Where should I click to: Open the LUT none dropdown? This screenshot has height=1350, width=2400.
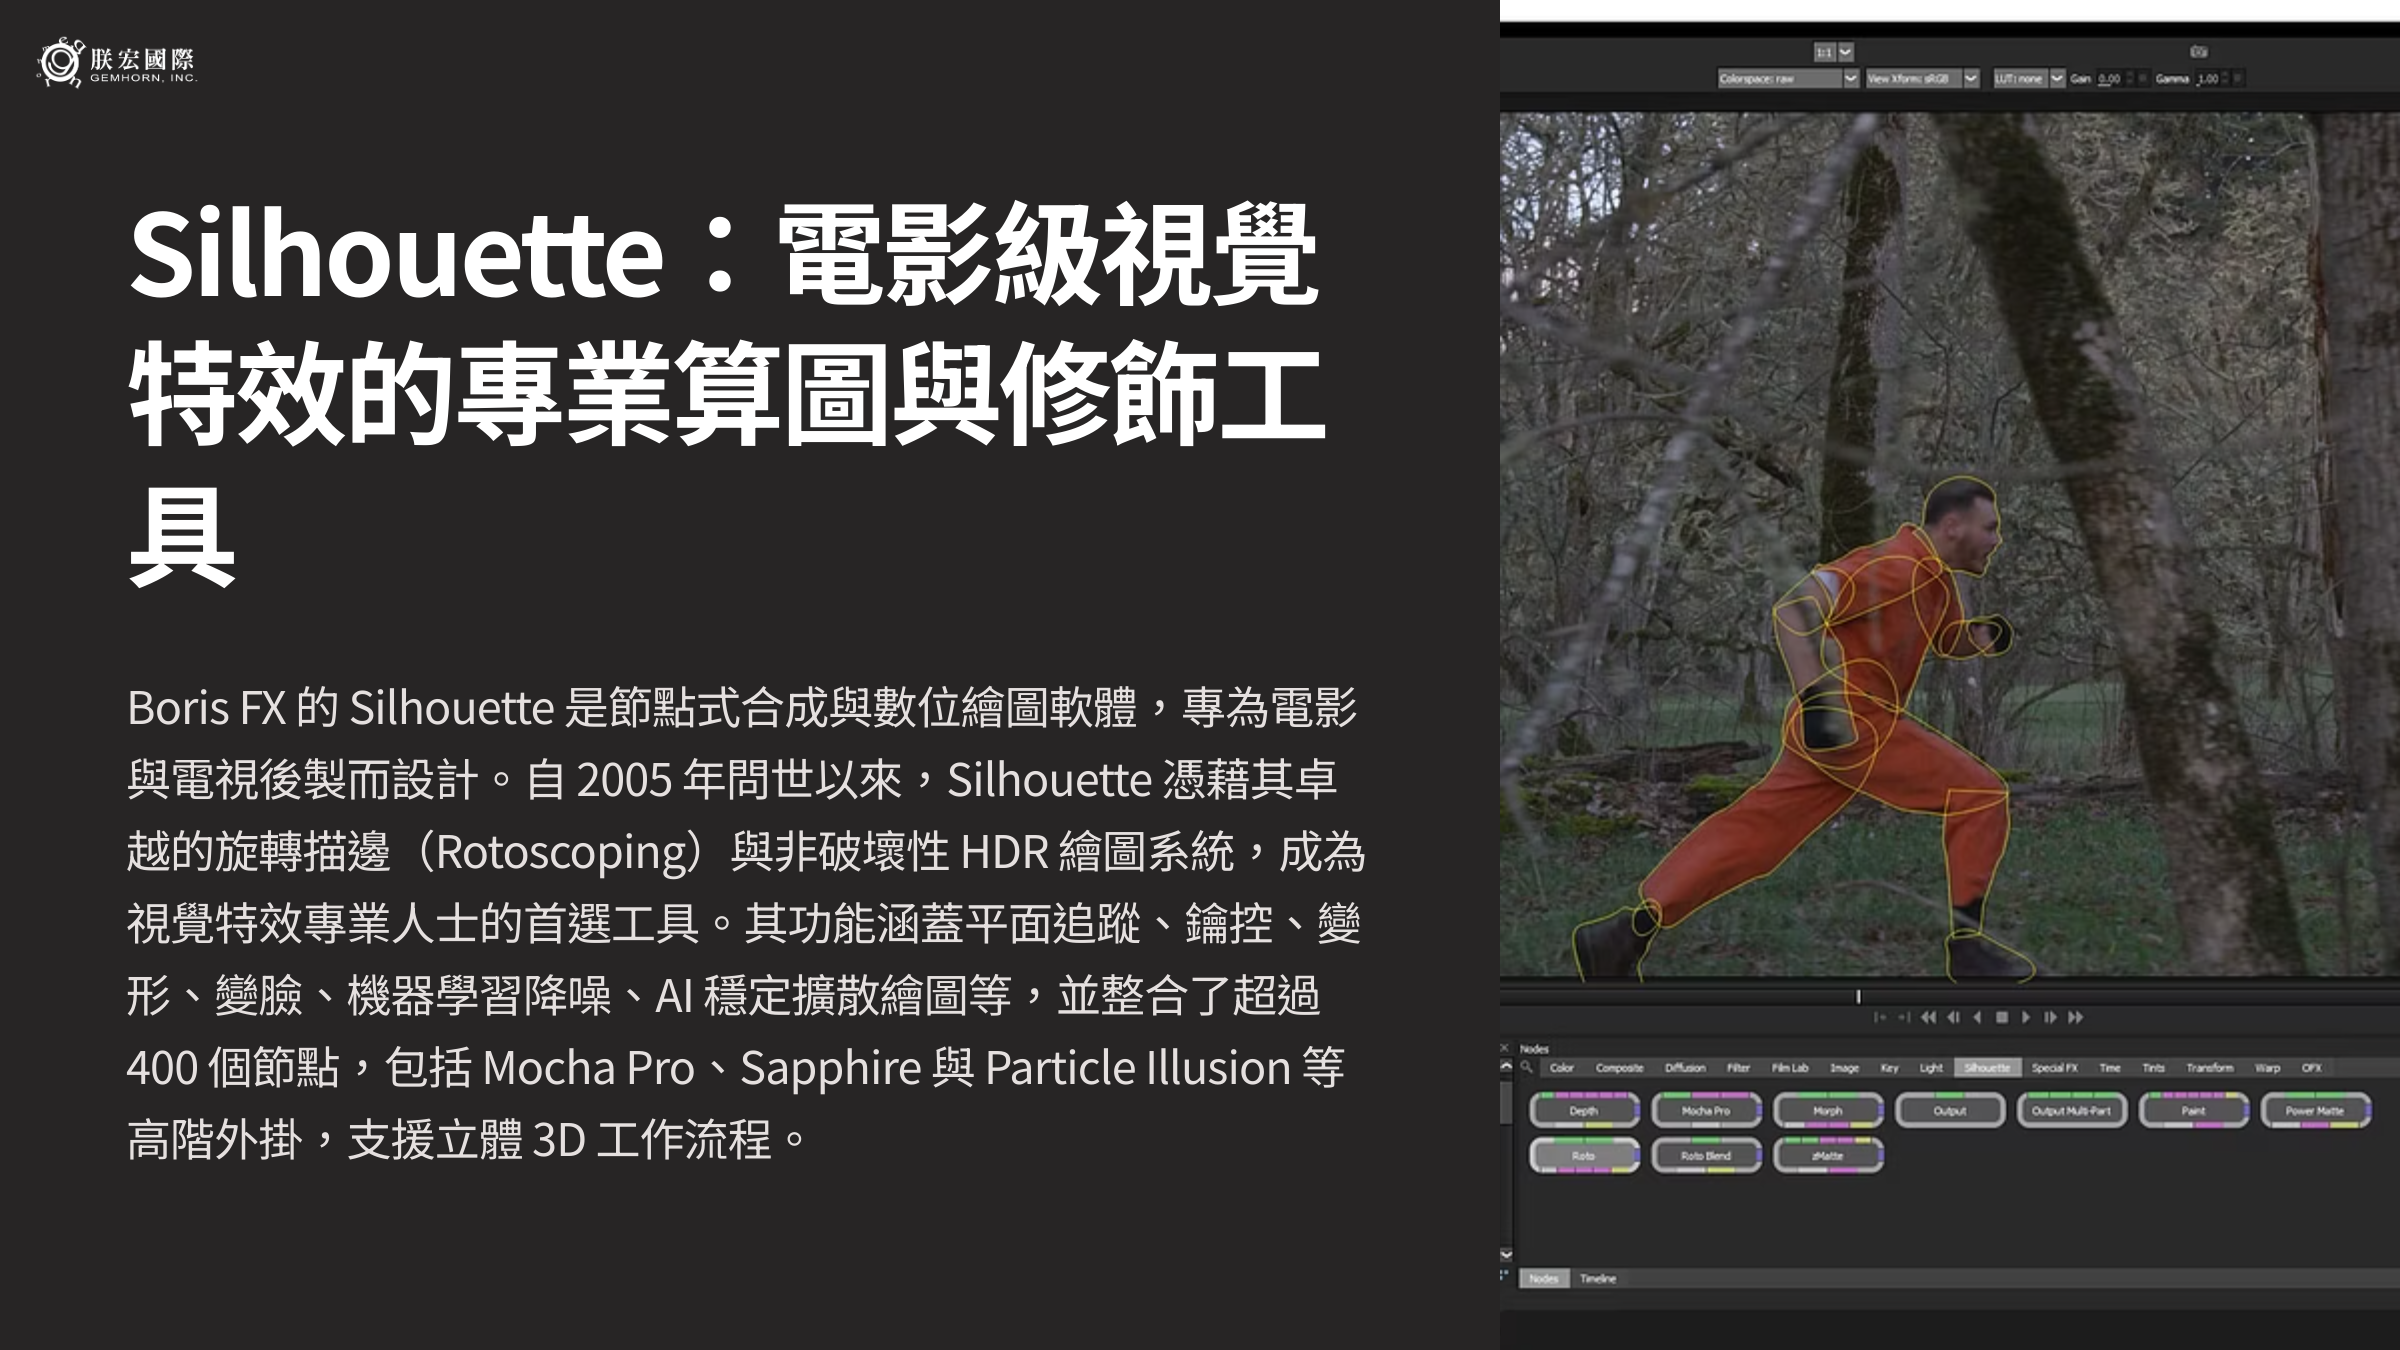pos(2057,78)
